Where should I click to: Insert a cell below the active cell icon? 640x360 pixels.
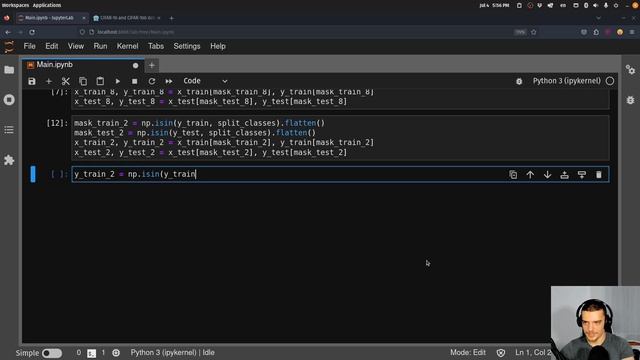tap(582, 175)
